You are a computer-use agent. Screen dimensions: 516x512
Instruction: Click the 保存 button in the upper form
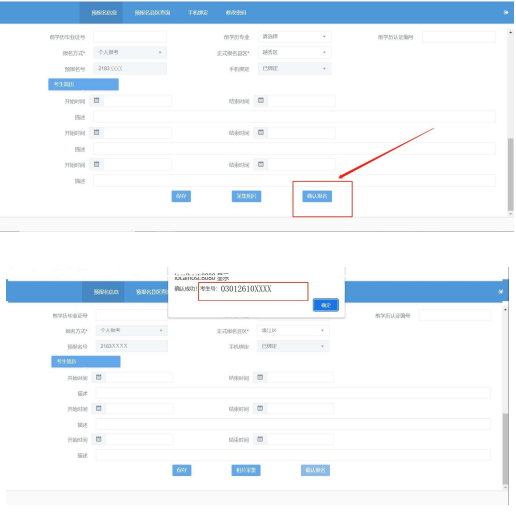coord(181,196)
